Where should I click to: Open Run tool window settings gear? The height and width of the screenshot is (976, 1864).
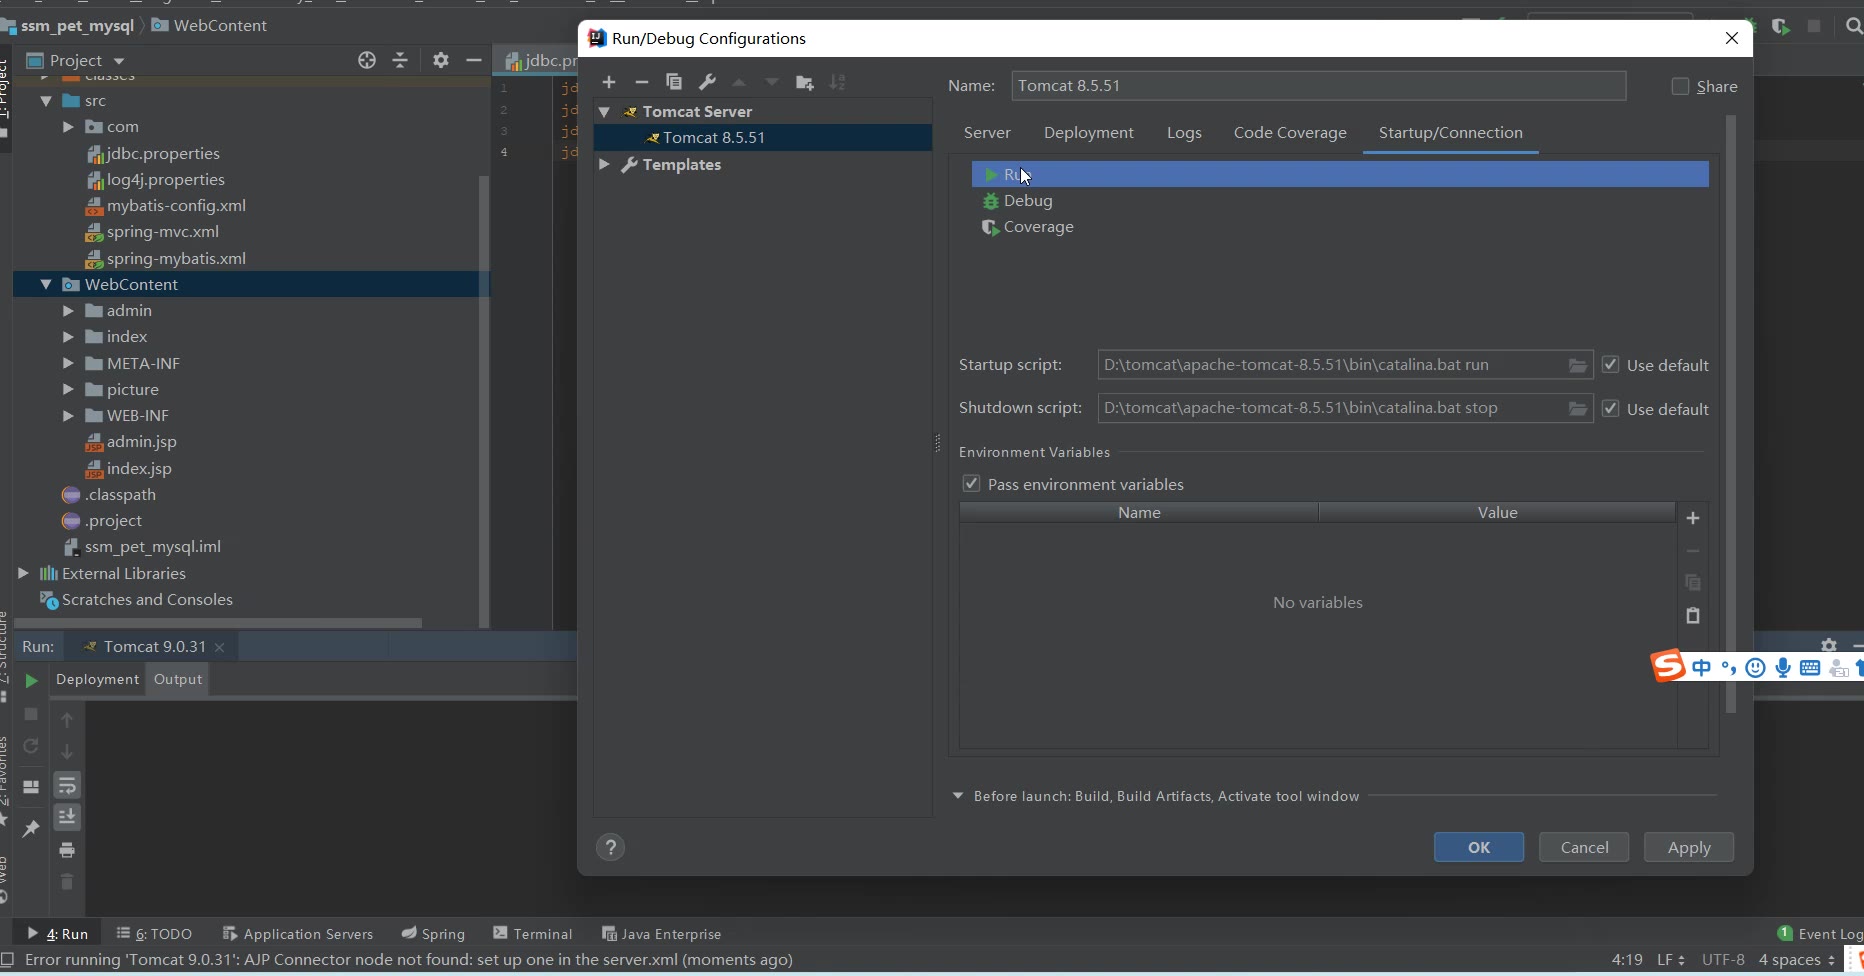(x=1829, y=646)
